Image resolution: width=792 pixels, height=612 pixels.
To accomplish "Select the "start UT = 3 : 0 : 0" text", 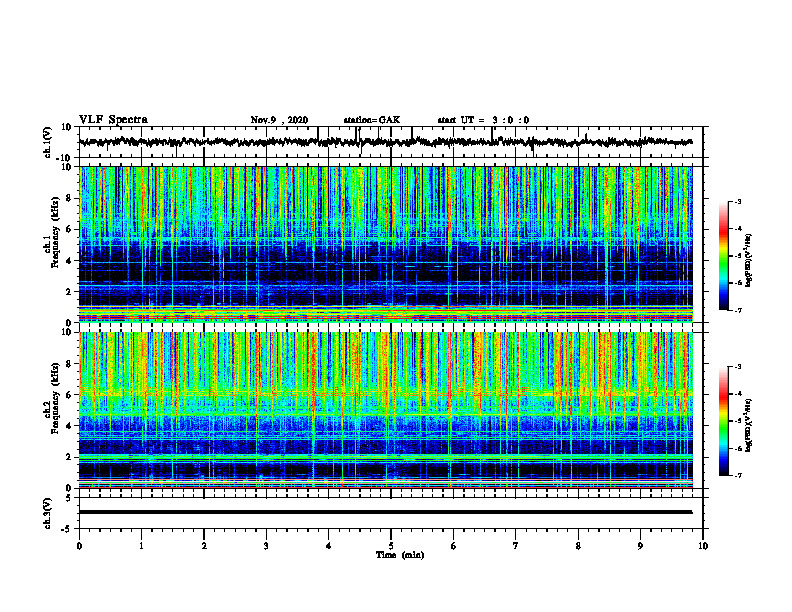I will pos(483,120).
